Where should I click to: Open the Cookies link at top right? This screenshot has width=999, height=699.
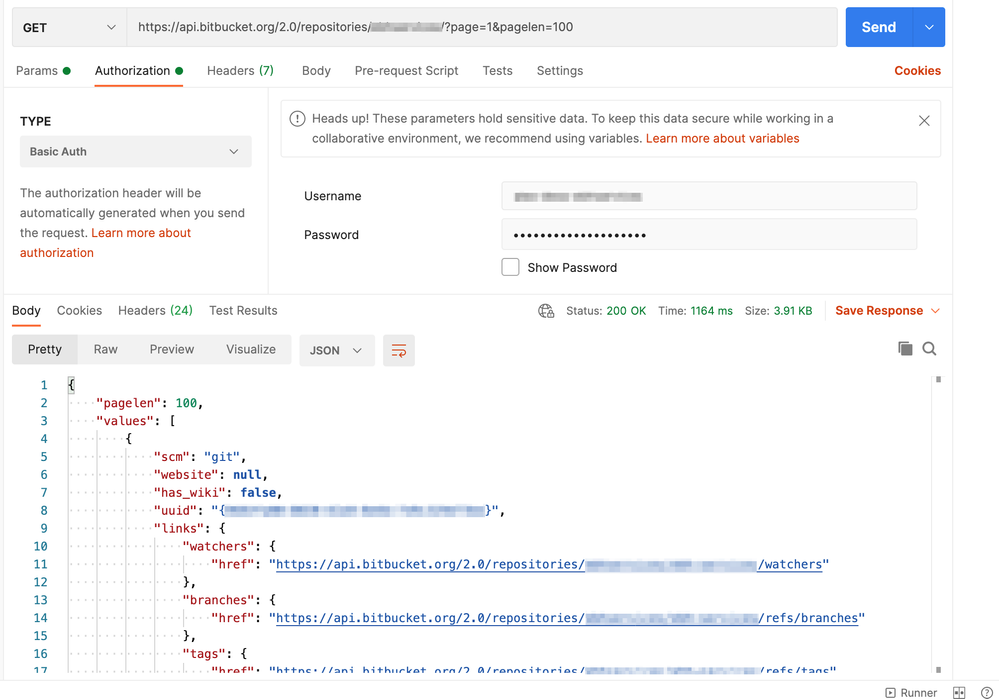point(917,71)
